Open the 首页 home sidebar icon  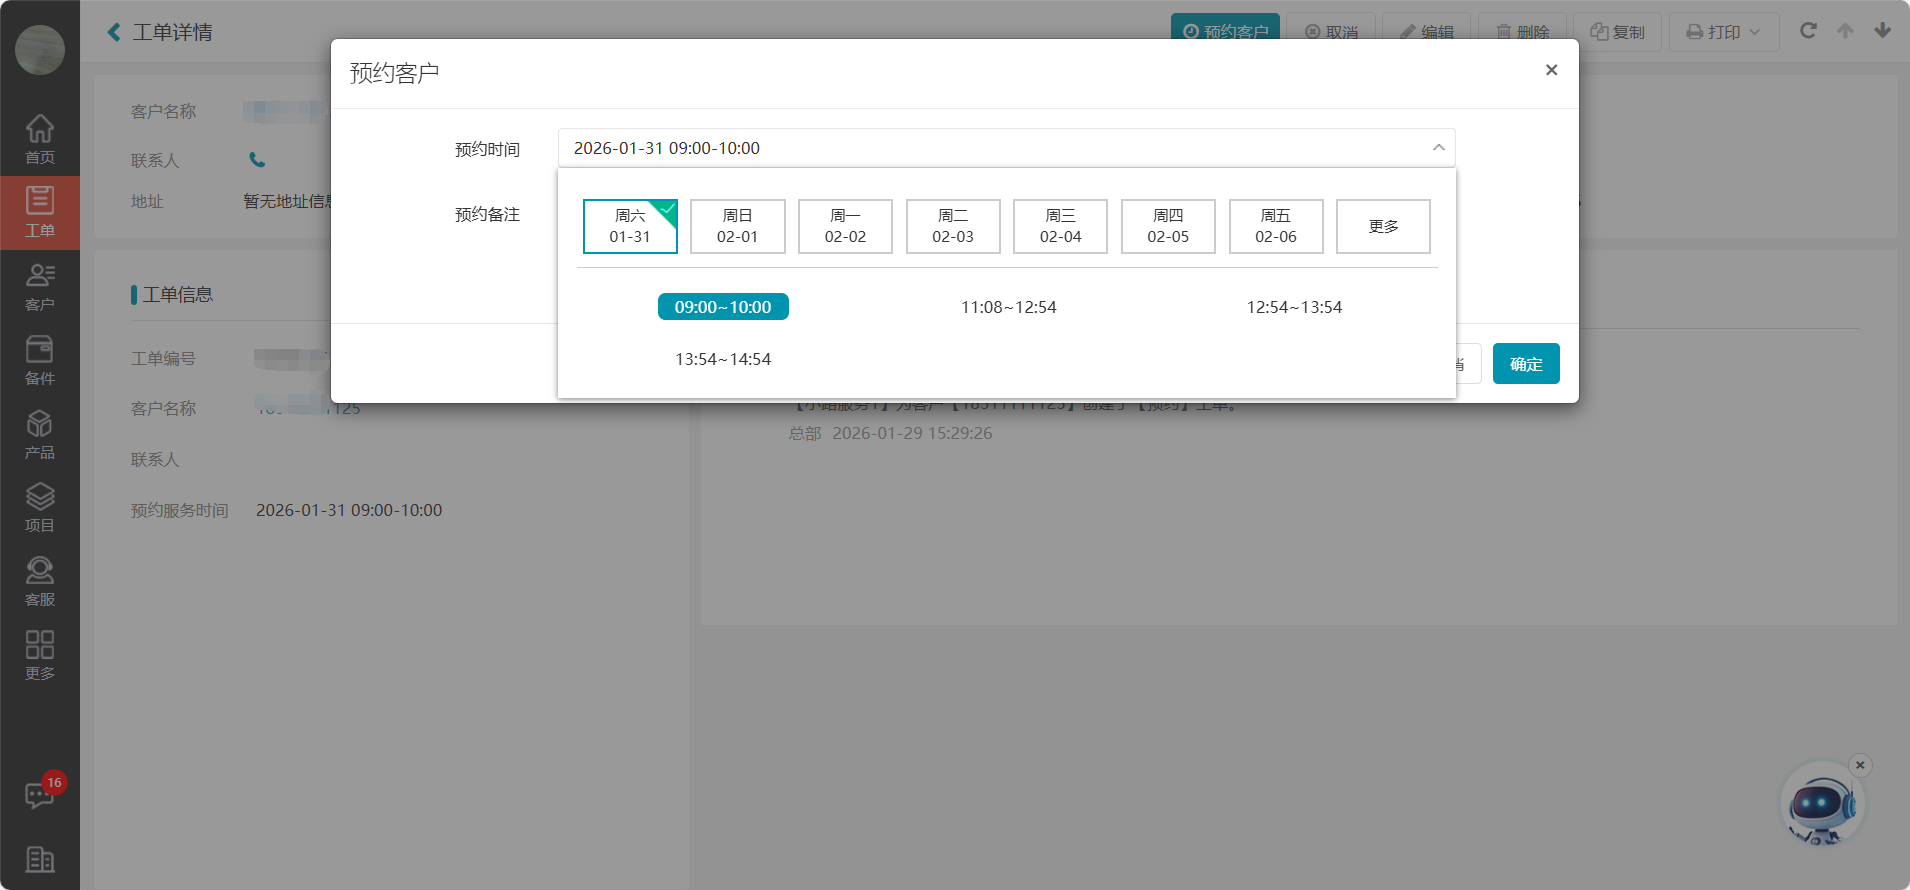39,139
